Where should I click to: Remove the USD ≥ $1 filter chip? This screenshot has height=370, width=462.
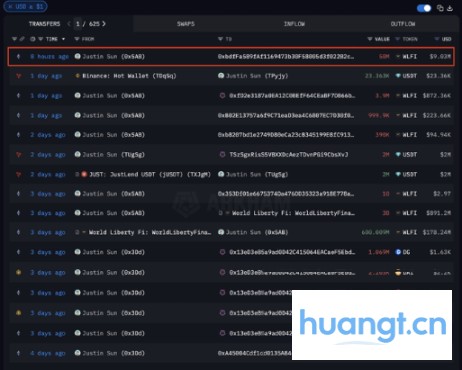point(9,6)
